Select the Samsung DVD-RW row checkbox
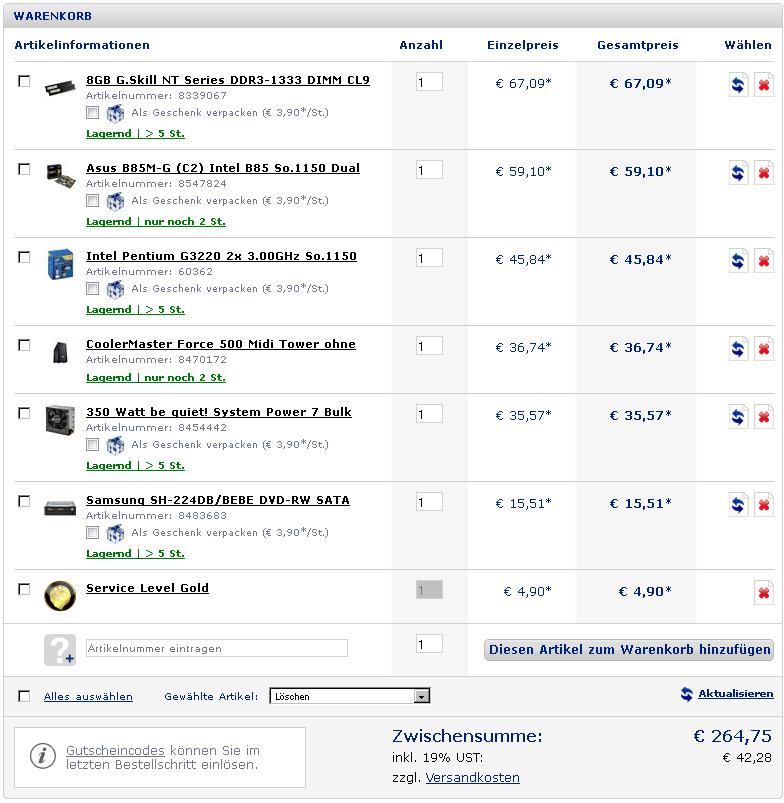 pos(24,501)
